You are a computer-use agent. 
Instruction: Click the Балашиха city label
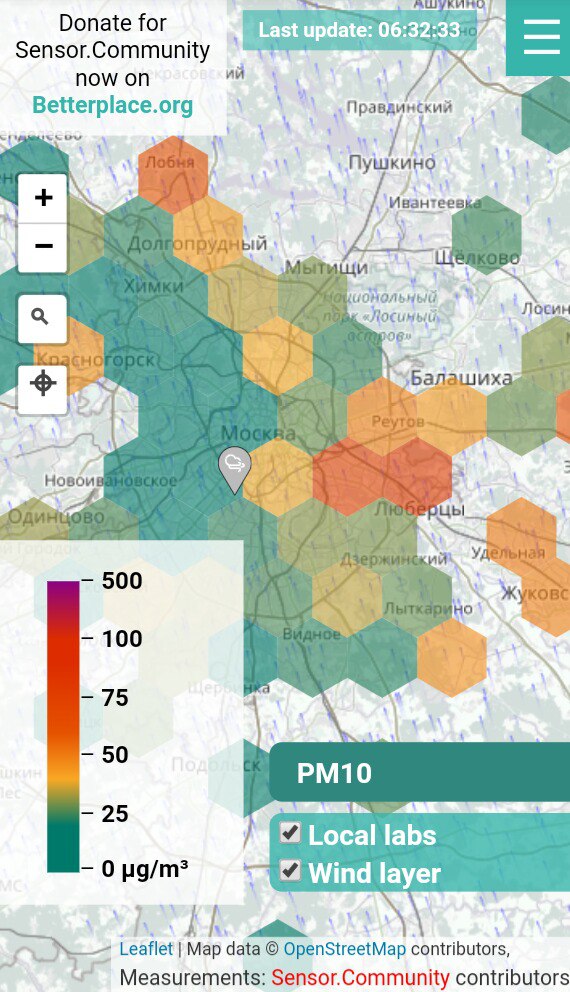461,378
